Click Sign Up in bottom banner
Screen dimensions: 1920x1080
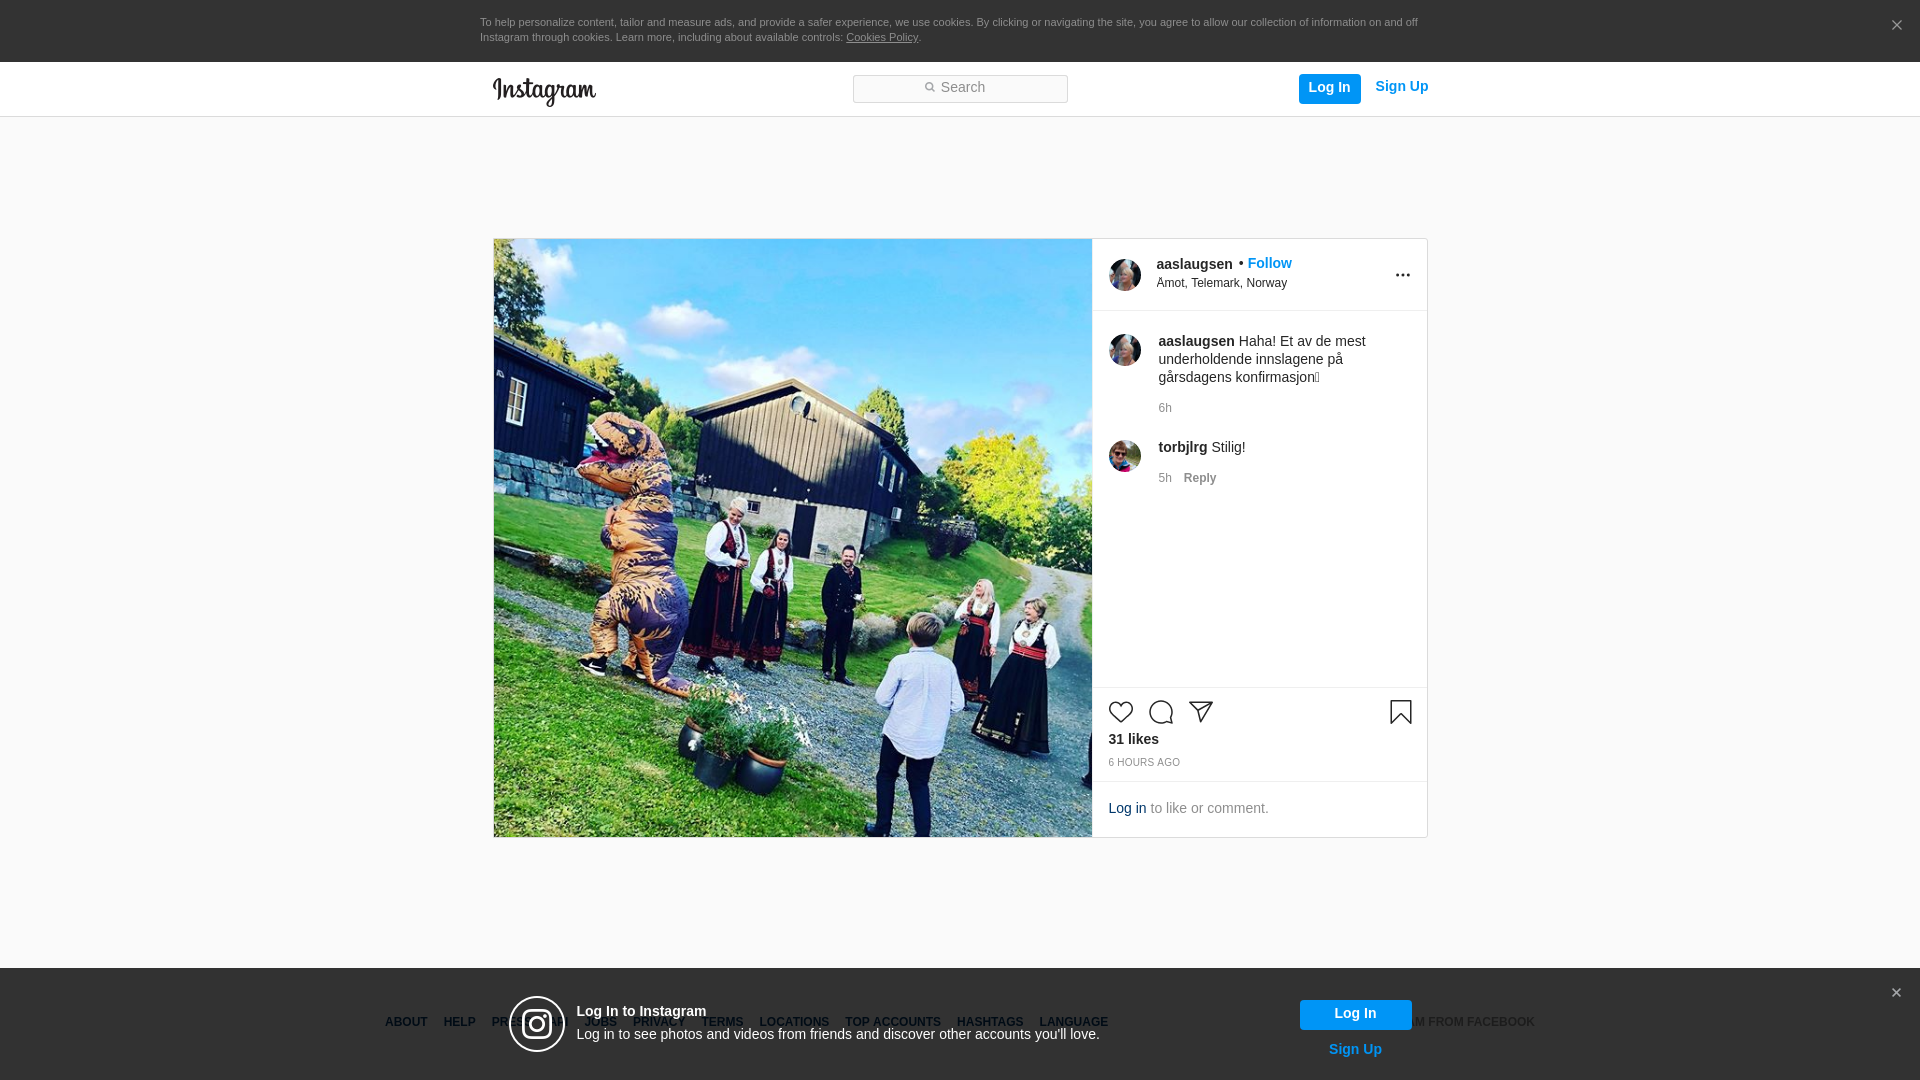(1355, 1049)
